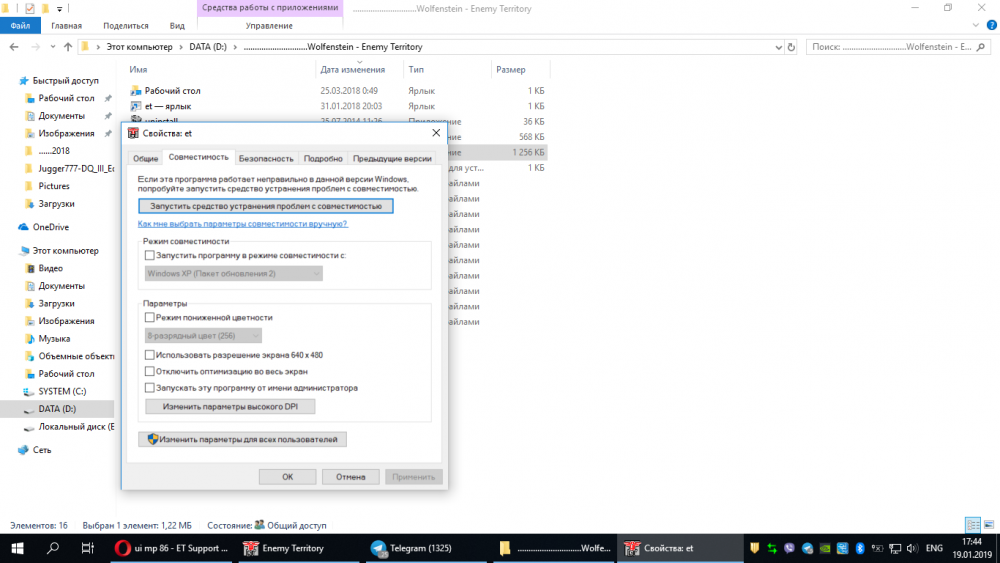The width and height of the screenshot is (1000, 563).
Task: Open the Windows Start menu
Action: [17, 548]
